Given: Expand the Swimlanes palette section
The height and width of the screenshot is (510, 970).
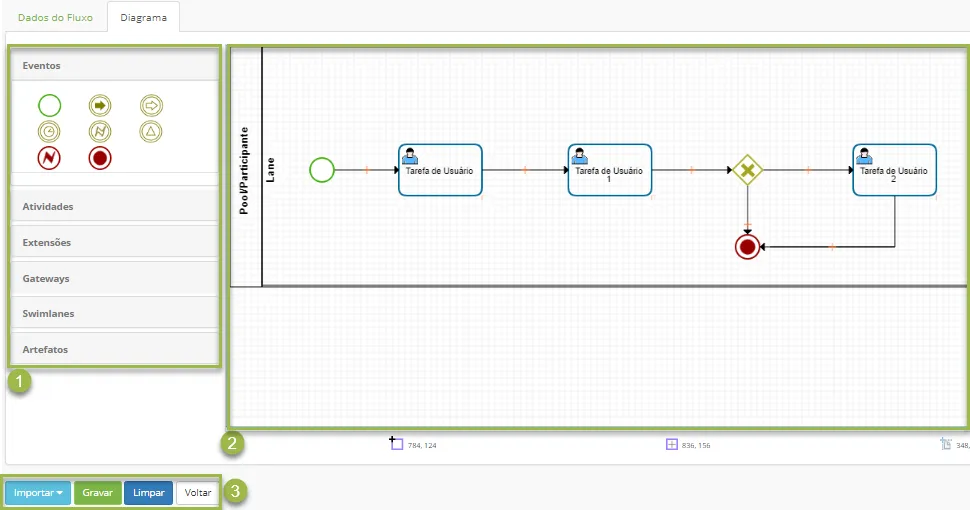Looking at the screenshot, I should click(x=114, y=313).
